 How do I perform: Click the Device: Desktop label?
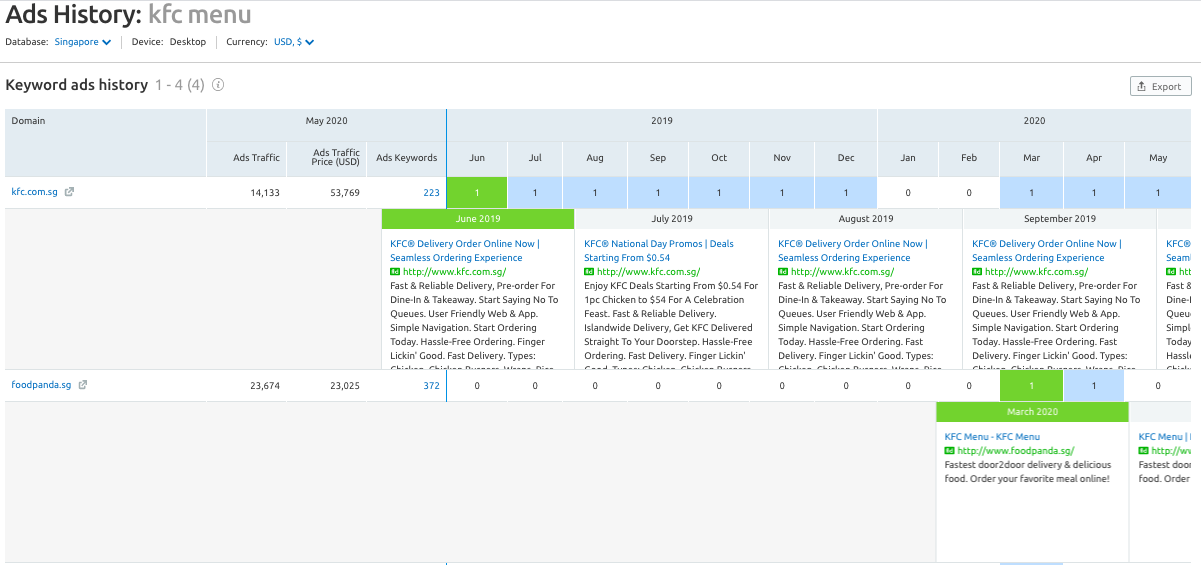pyautogui.click(x=169, y=42)
